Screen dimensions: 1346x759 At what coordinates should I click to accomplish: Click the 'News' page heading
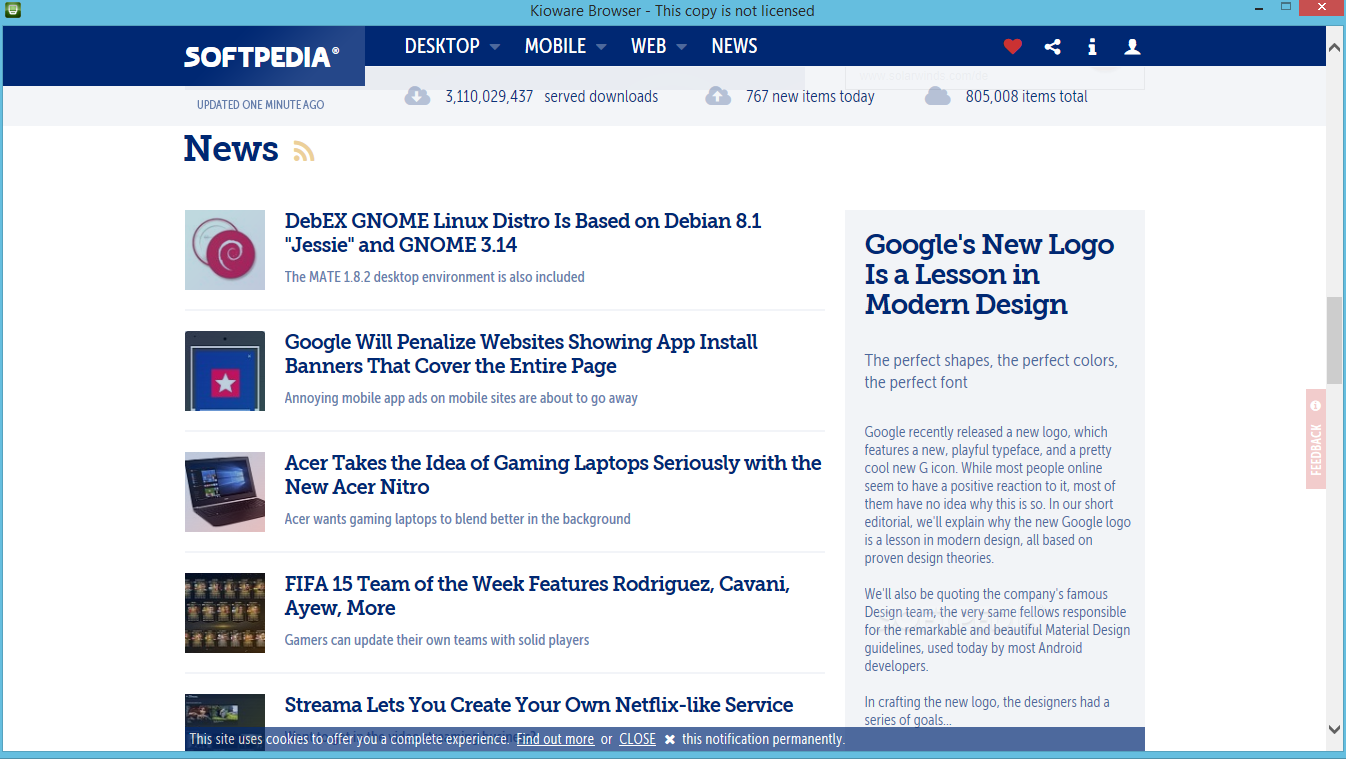point(231,148)
